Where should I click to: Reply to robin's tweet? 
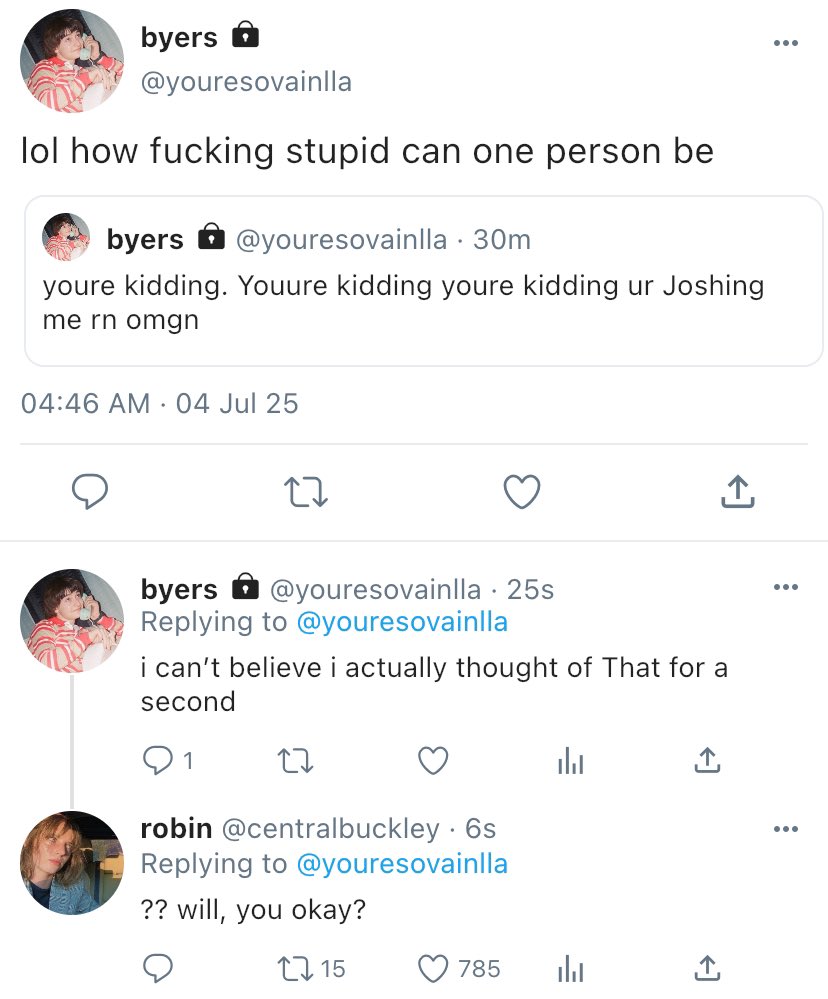pos(157,968)
